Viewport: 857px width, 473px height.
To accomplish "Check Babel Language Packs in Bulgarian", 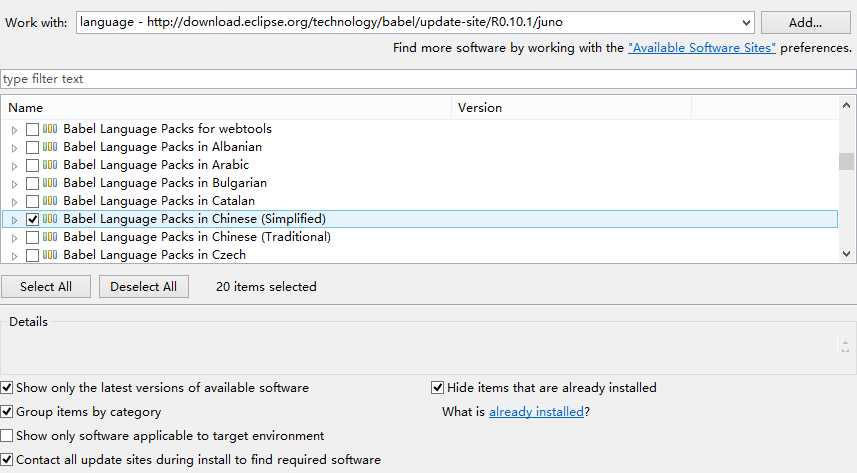I will [x=32, y=184].
